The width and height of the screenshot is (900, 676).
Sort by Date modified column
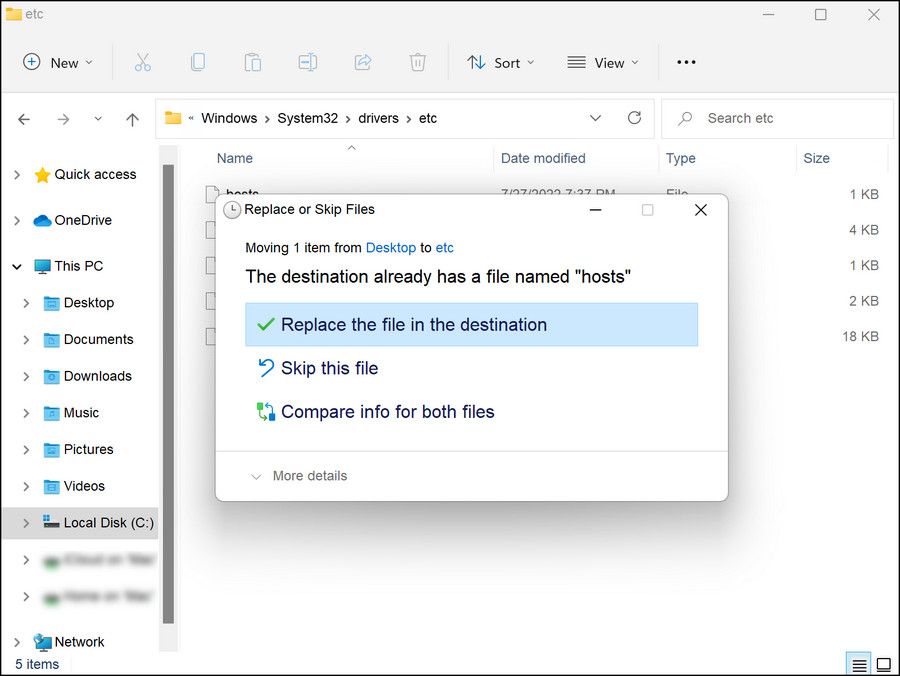(x=543, y=158)
